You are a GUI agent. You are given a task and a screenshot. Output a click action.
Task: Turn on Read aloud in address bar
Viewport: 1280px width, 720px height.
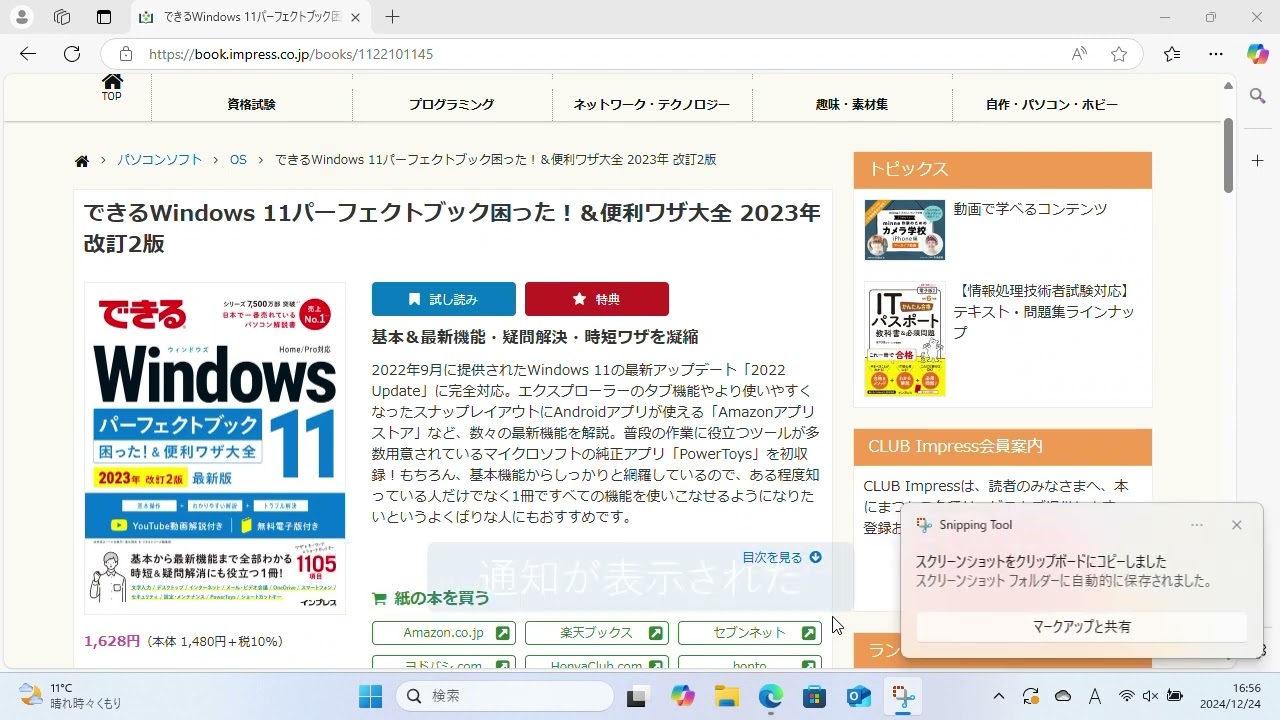coord(1079,54)
